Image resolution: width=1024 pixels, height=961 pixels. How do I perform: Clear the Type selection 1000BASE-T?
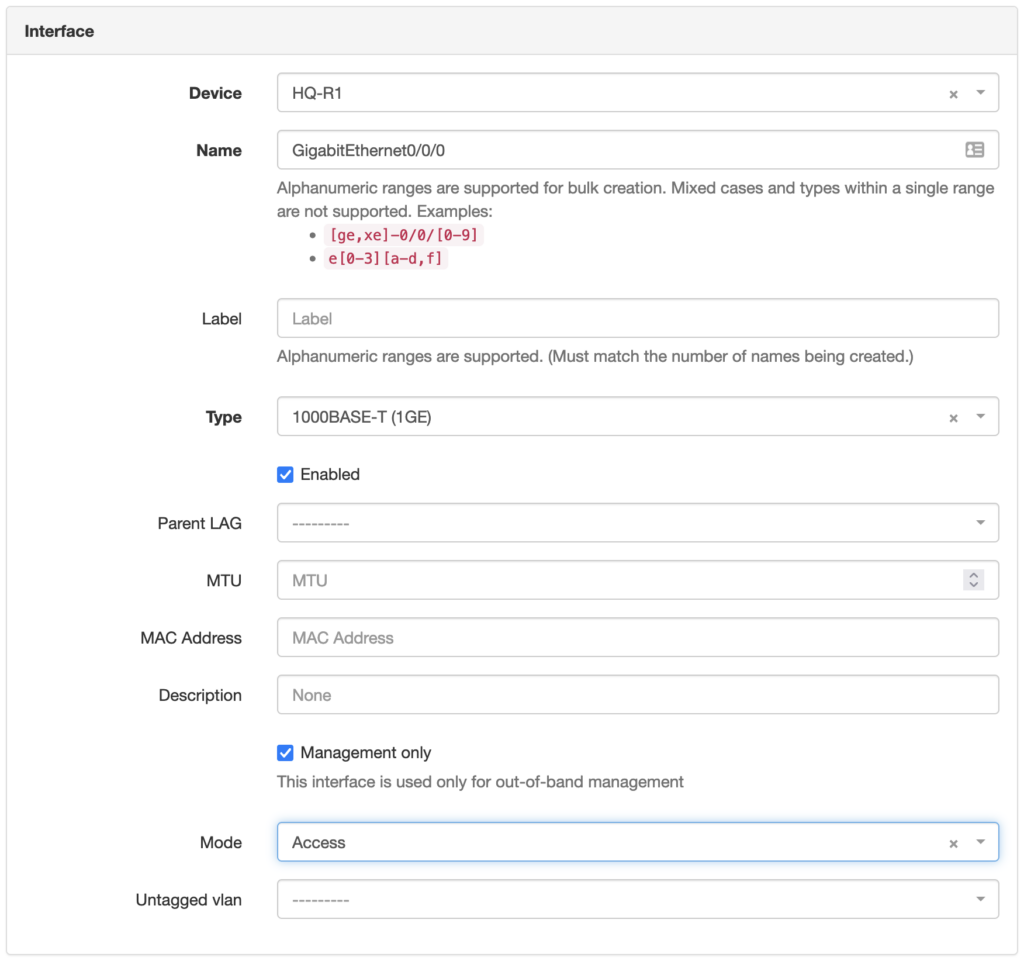(953, 418)
